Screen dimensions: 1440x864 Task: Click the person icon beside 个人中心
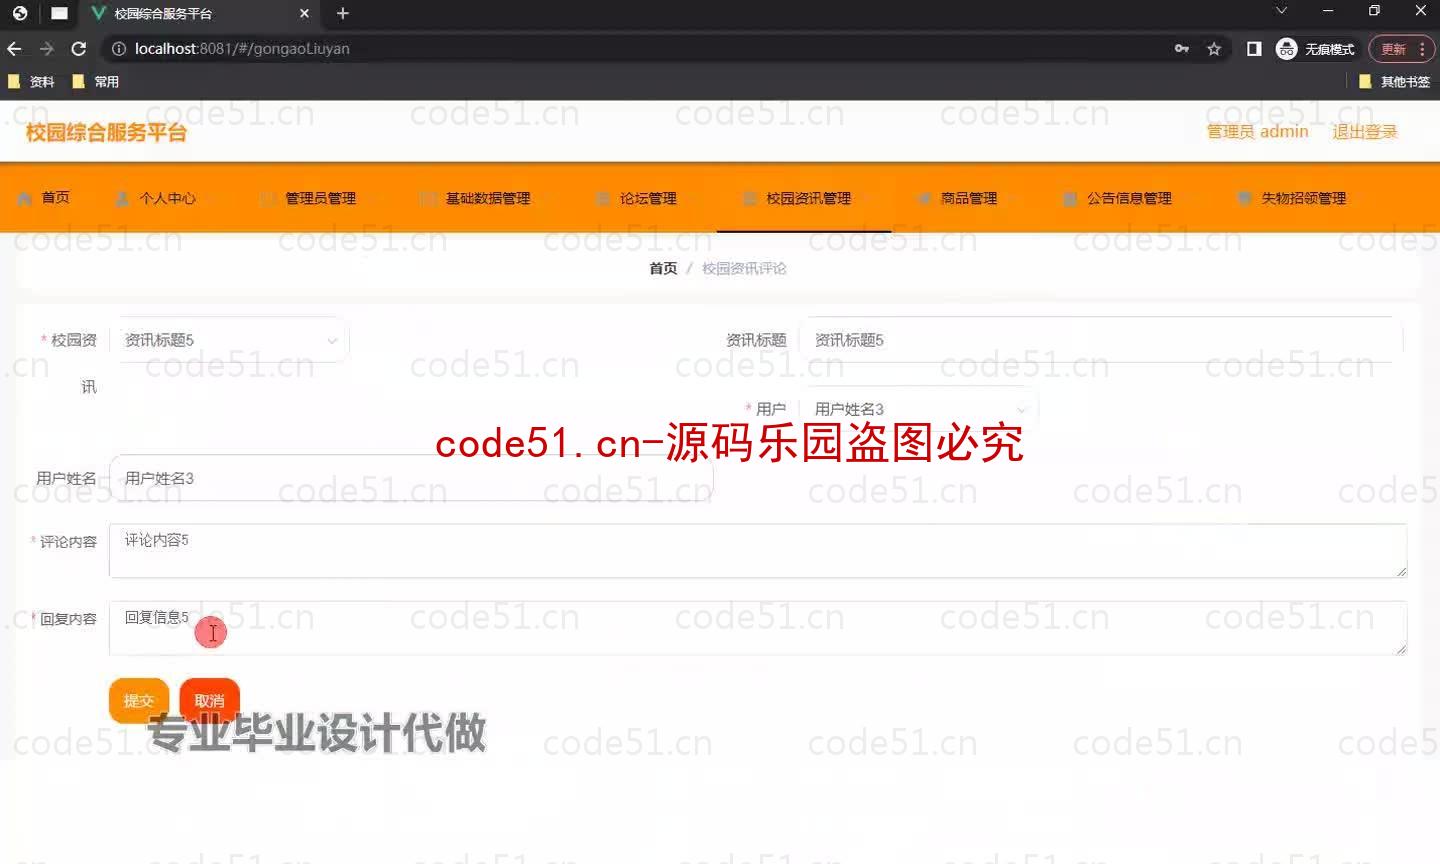pos(122,198)
